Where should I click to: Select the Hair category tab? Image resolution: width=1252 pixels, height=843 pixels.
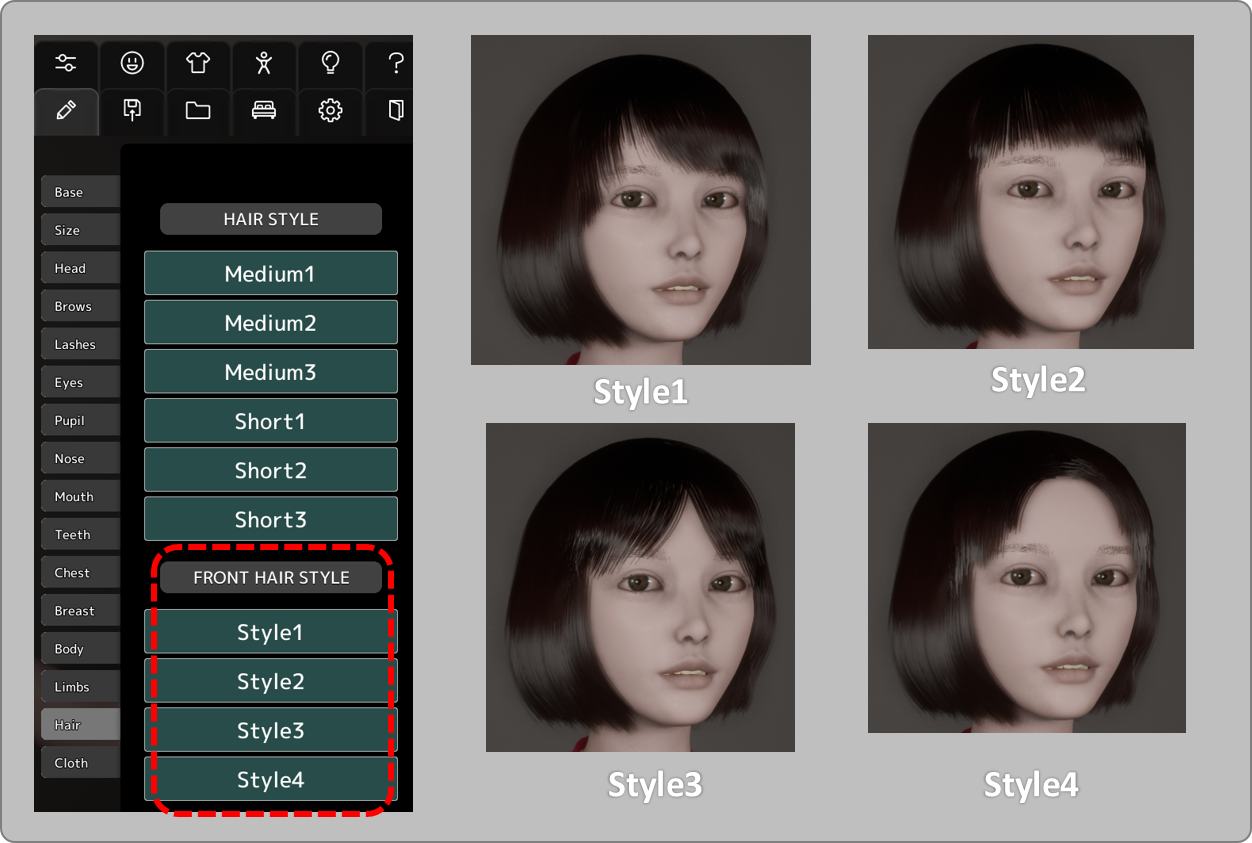(80, 725)
